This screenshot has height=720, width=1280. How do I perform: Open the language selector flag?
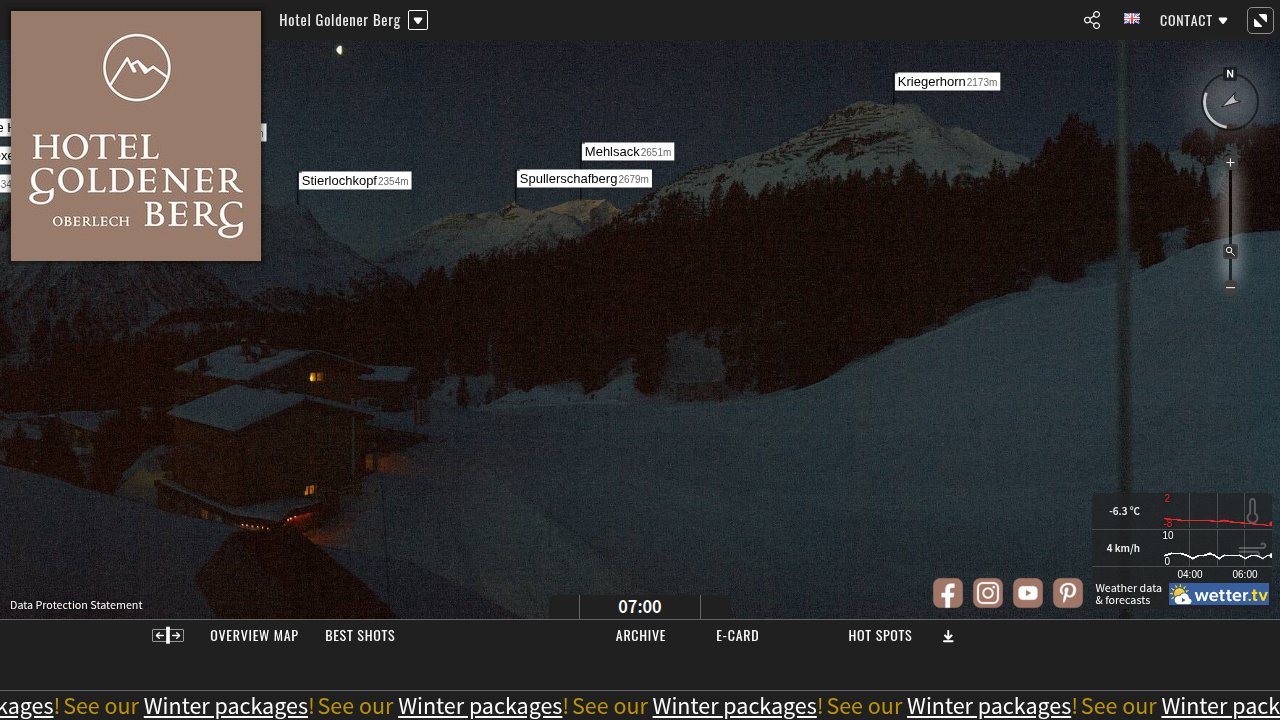[x=1132, y=19]
